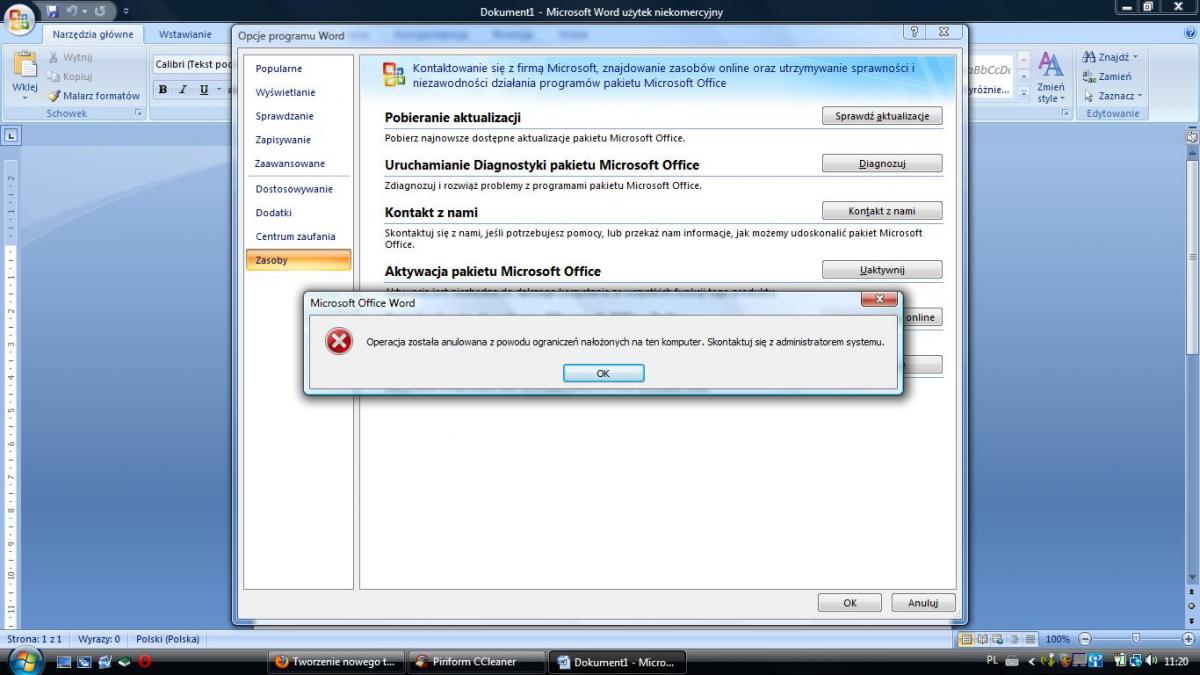The width and height of the screenshot is (1200, 675).
Task: Click Anuluj in Word options dialog
Action: (x=923, y=603)
